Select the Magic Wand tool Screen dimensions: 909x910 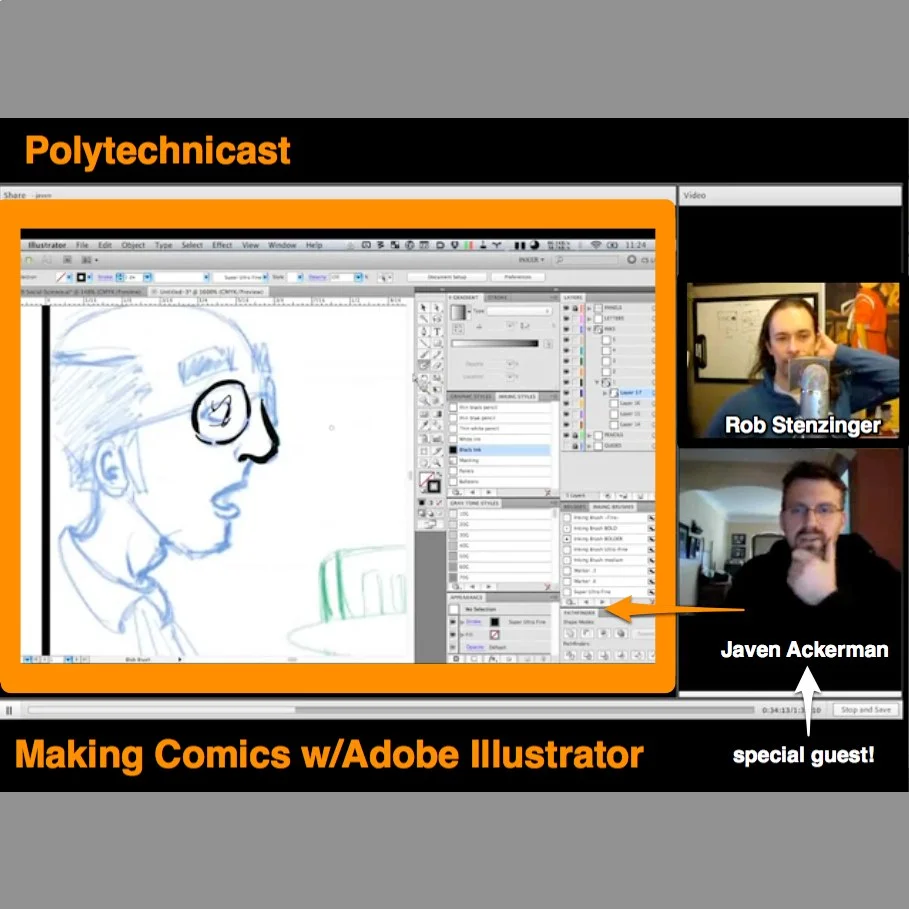tap(423, 319)
